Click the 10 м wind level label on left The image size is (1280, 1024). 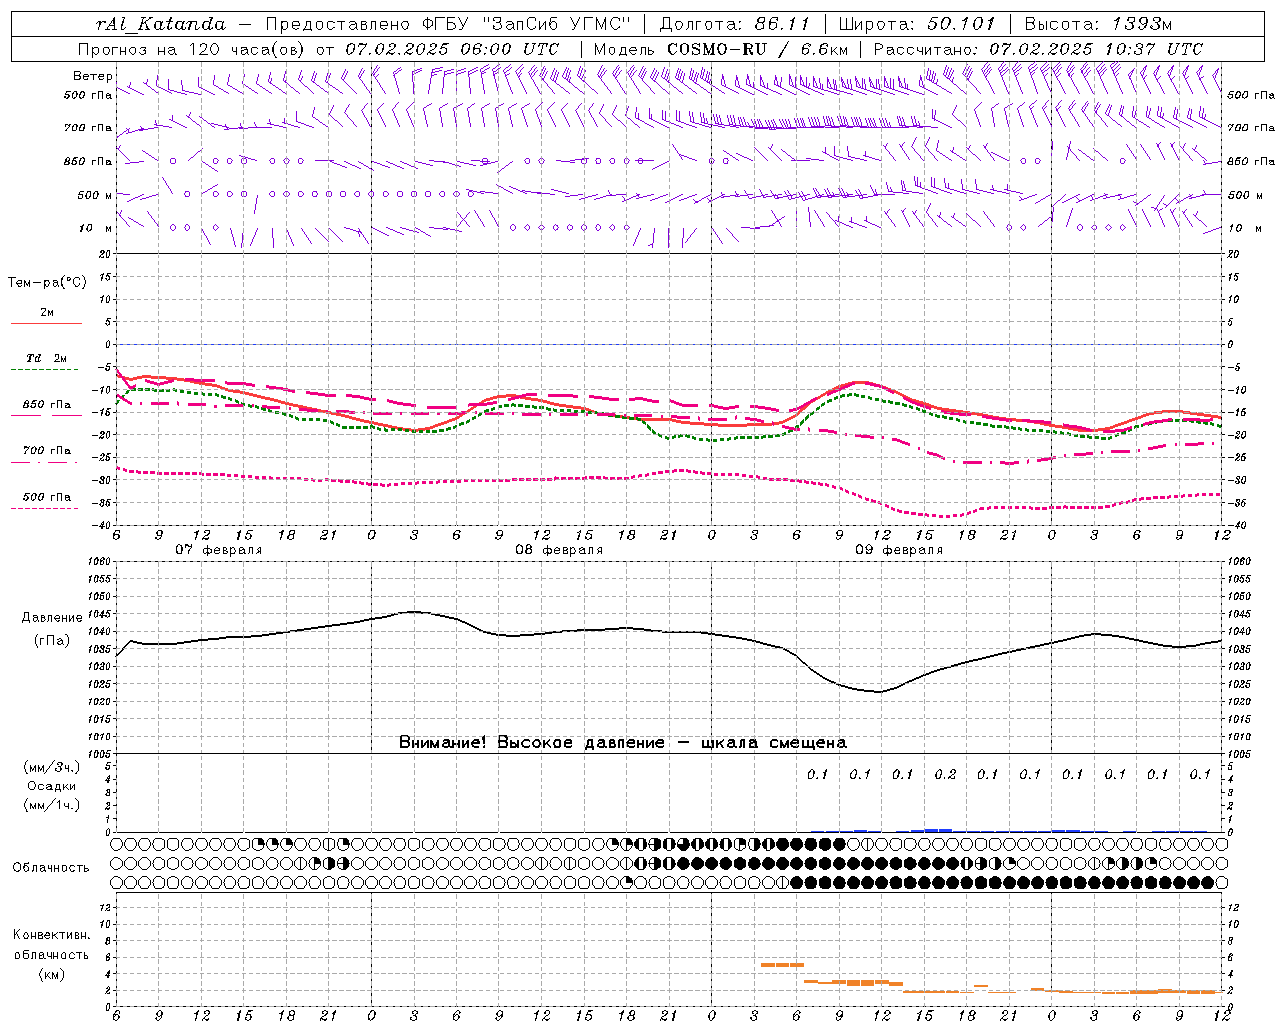96,228
